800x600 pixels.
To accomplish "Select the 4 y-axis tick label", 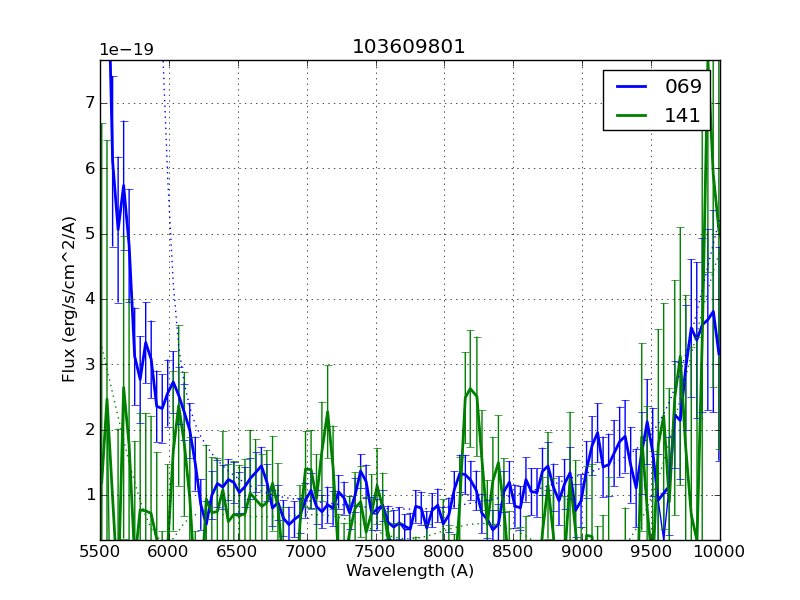I will click(90, 299).
